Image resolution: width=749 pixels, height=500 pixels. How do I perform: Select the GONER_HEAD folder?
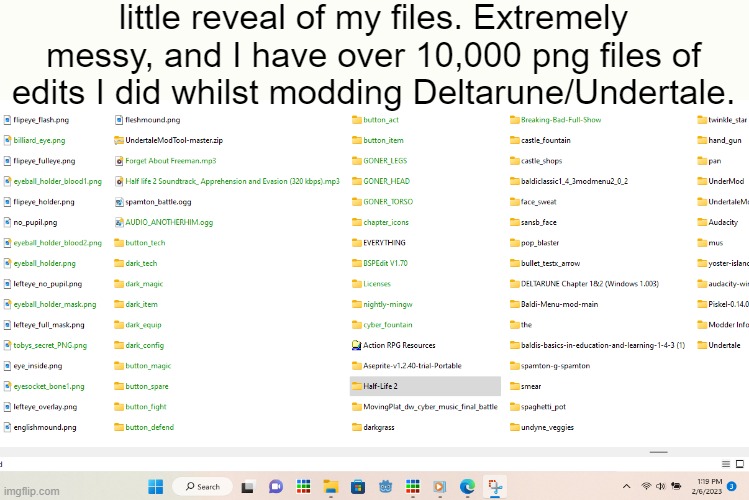pos(381,181)
